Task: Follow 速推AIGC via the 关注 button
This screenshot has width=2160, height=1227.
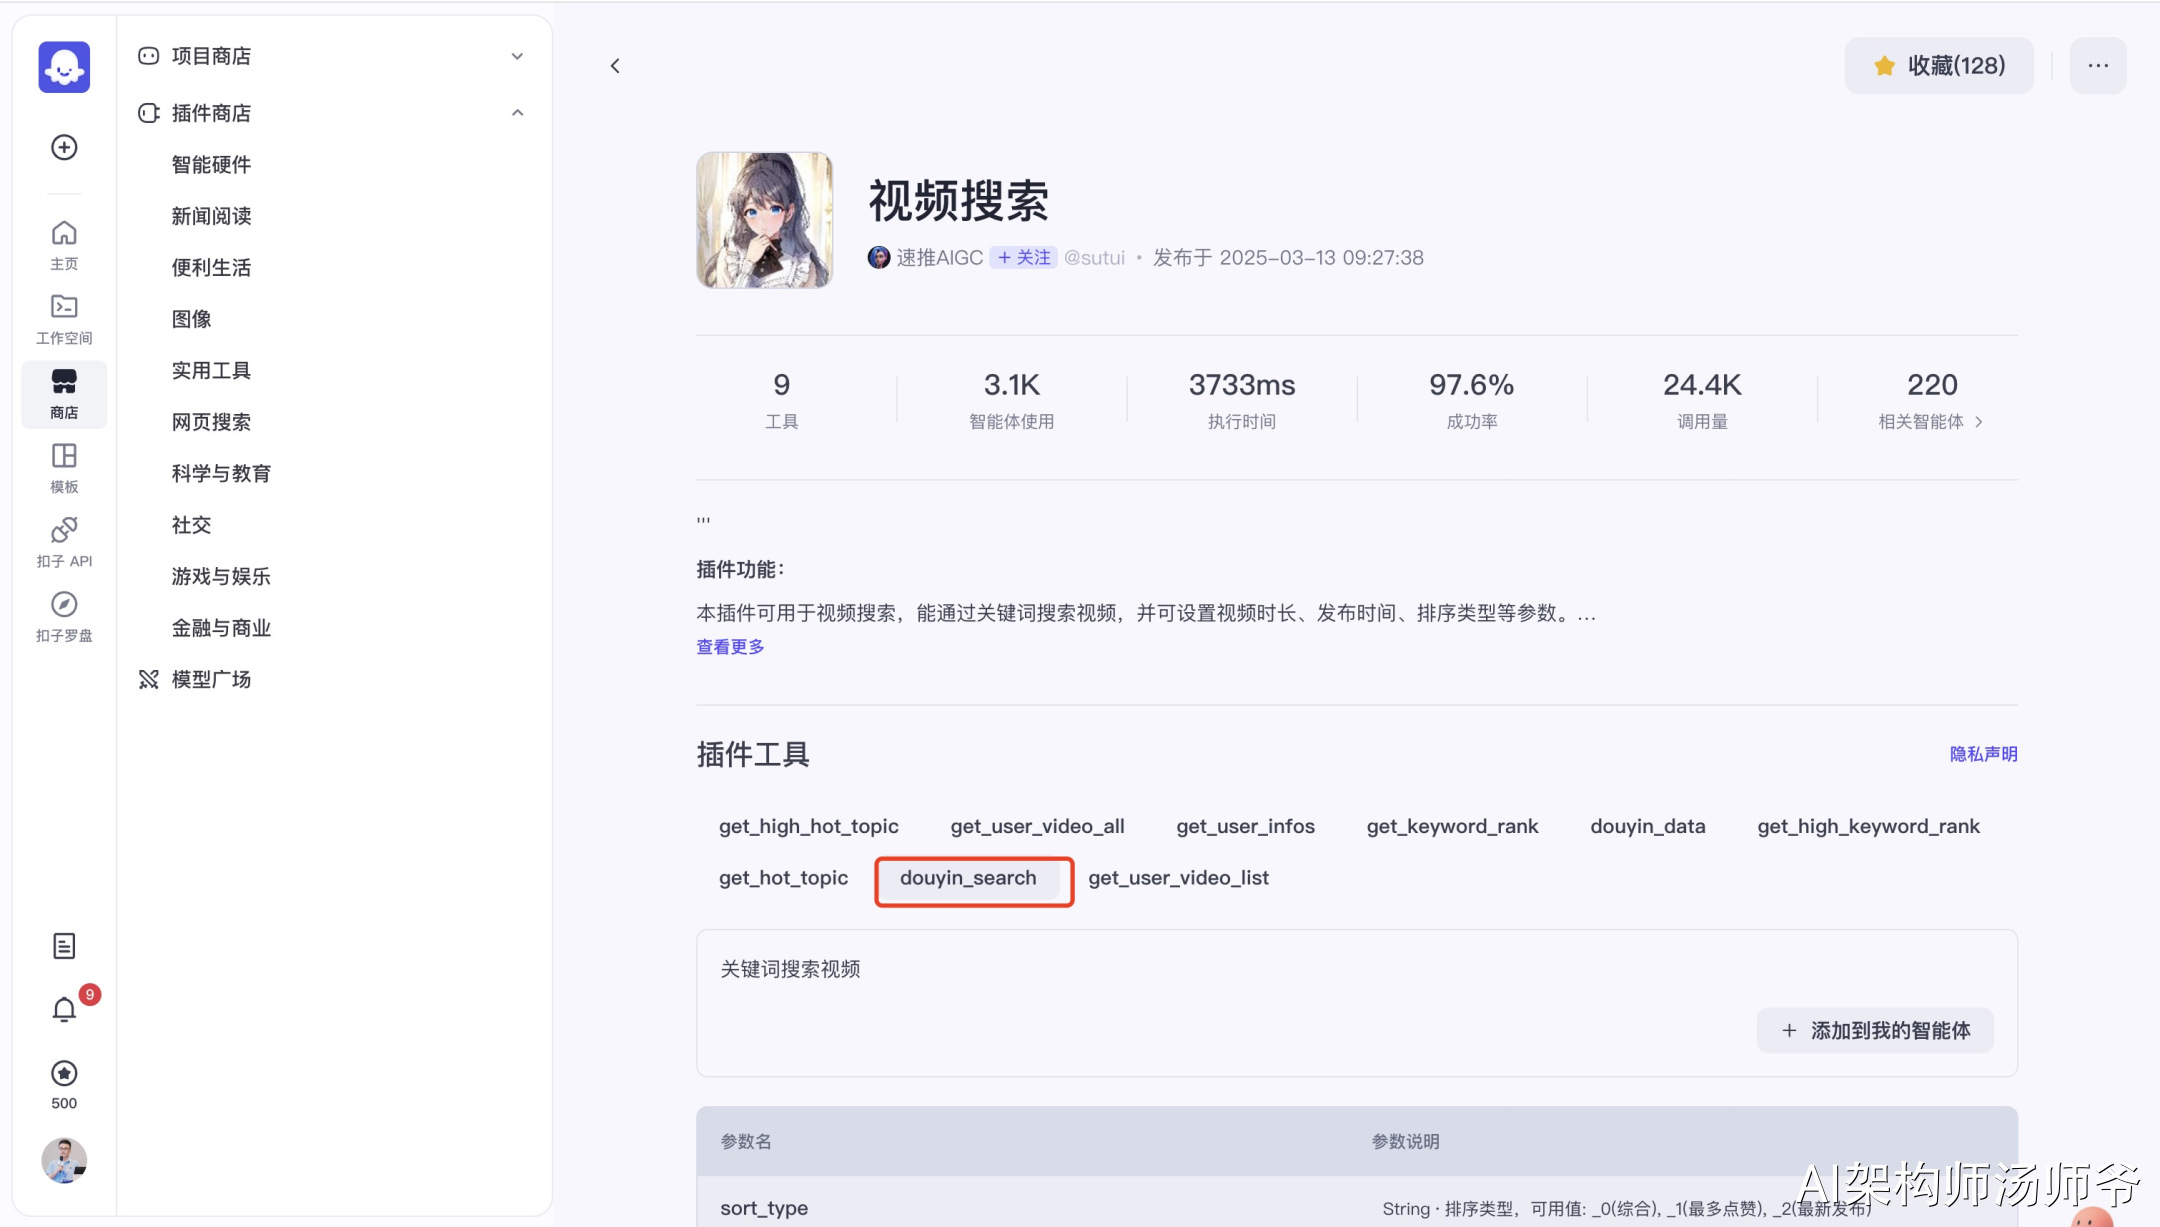Action: (1022, 257)
